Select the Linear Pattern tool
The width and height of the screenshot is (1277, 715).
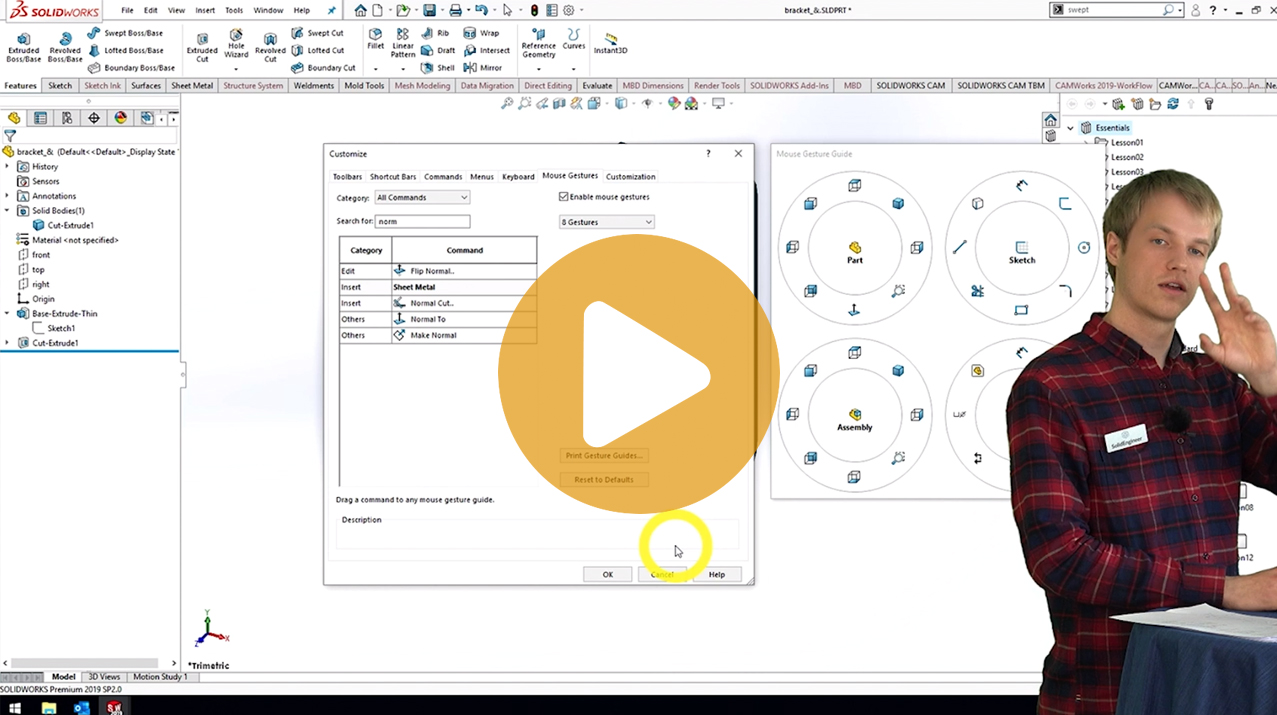tap(403, 44)
